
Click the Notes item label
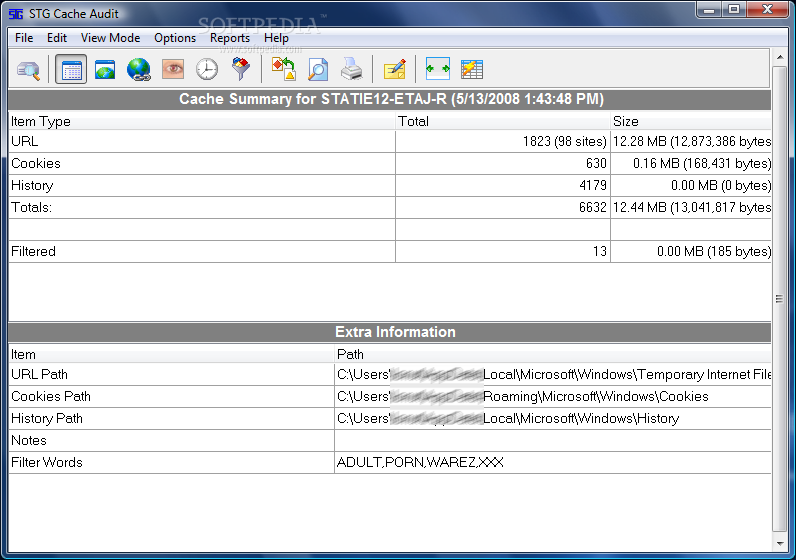(29, 440)
